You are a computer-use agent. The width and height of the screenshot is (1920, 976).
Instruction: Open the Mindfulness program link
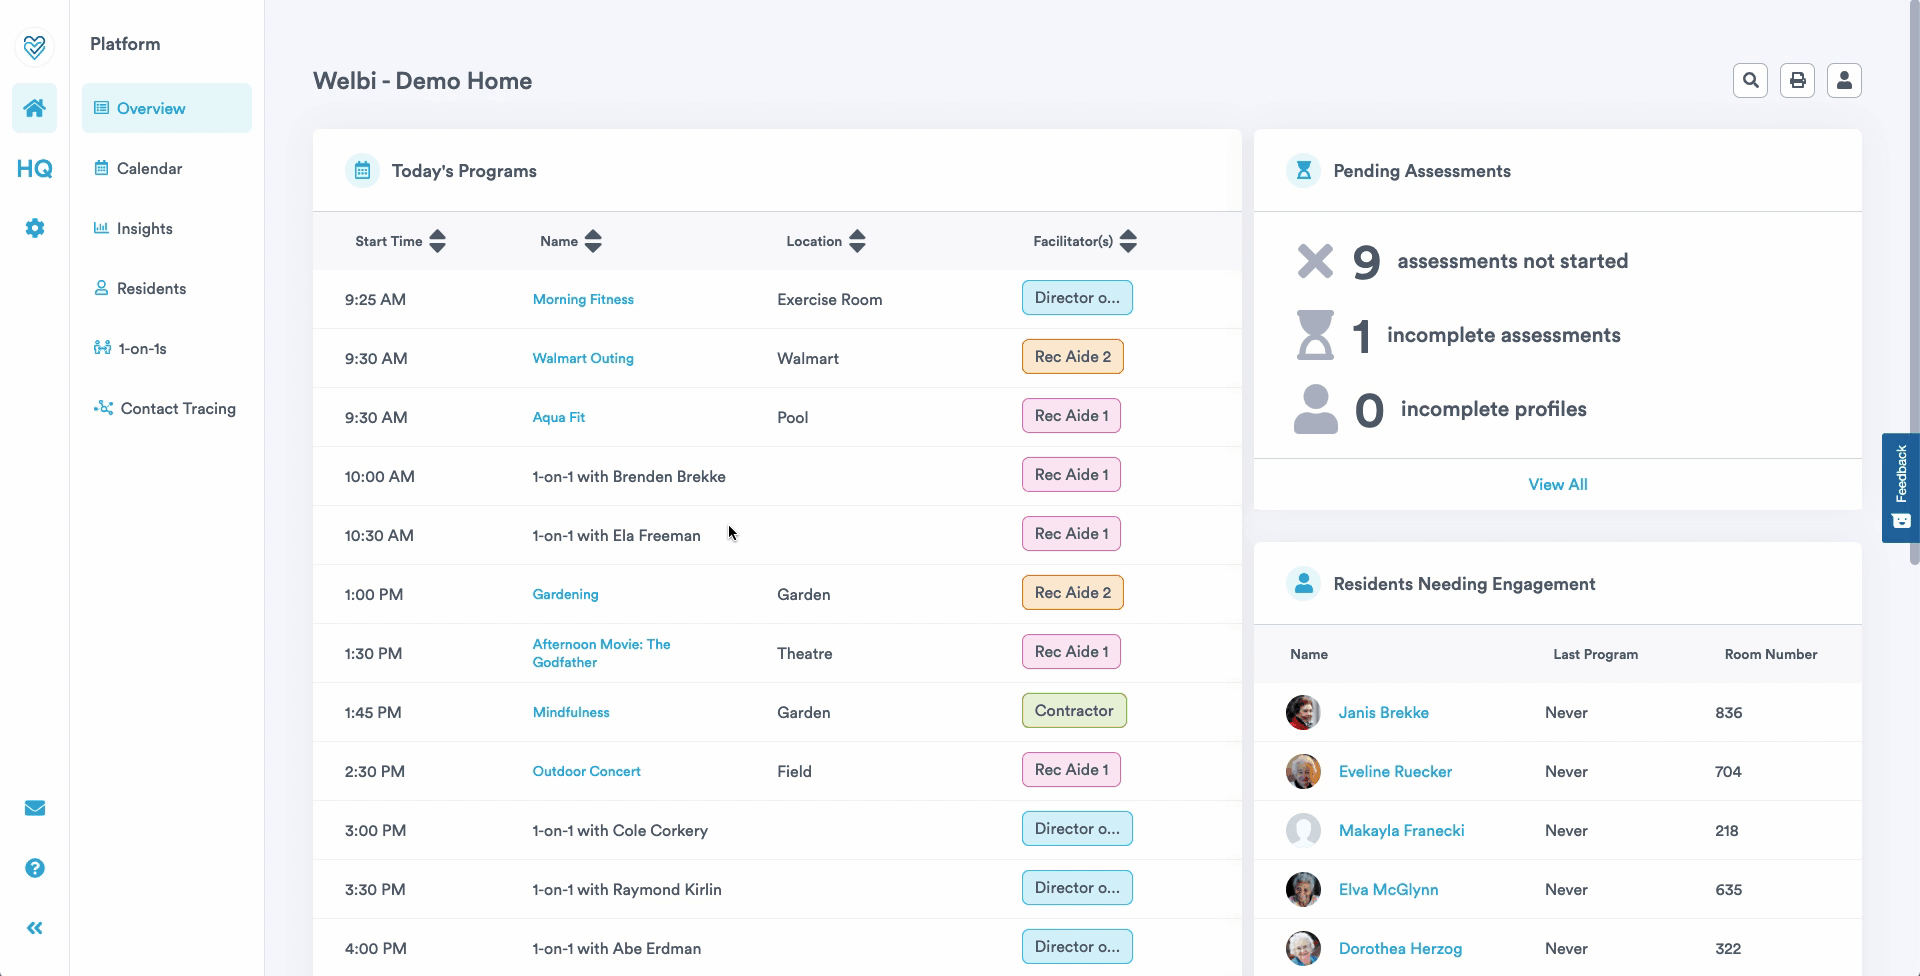click(571, 712)
